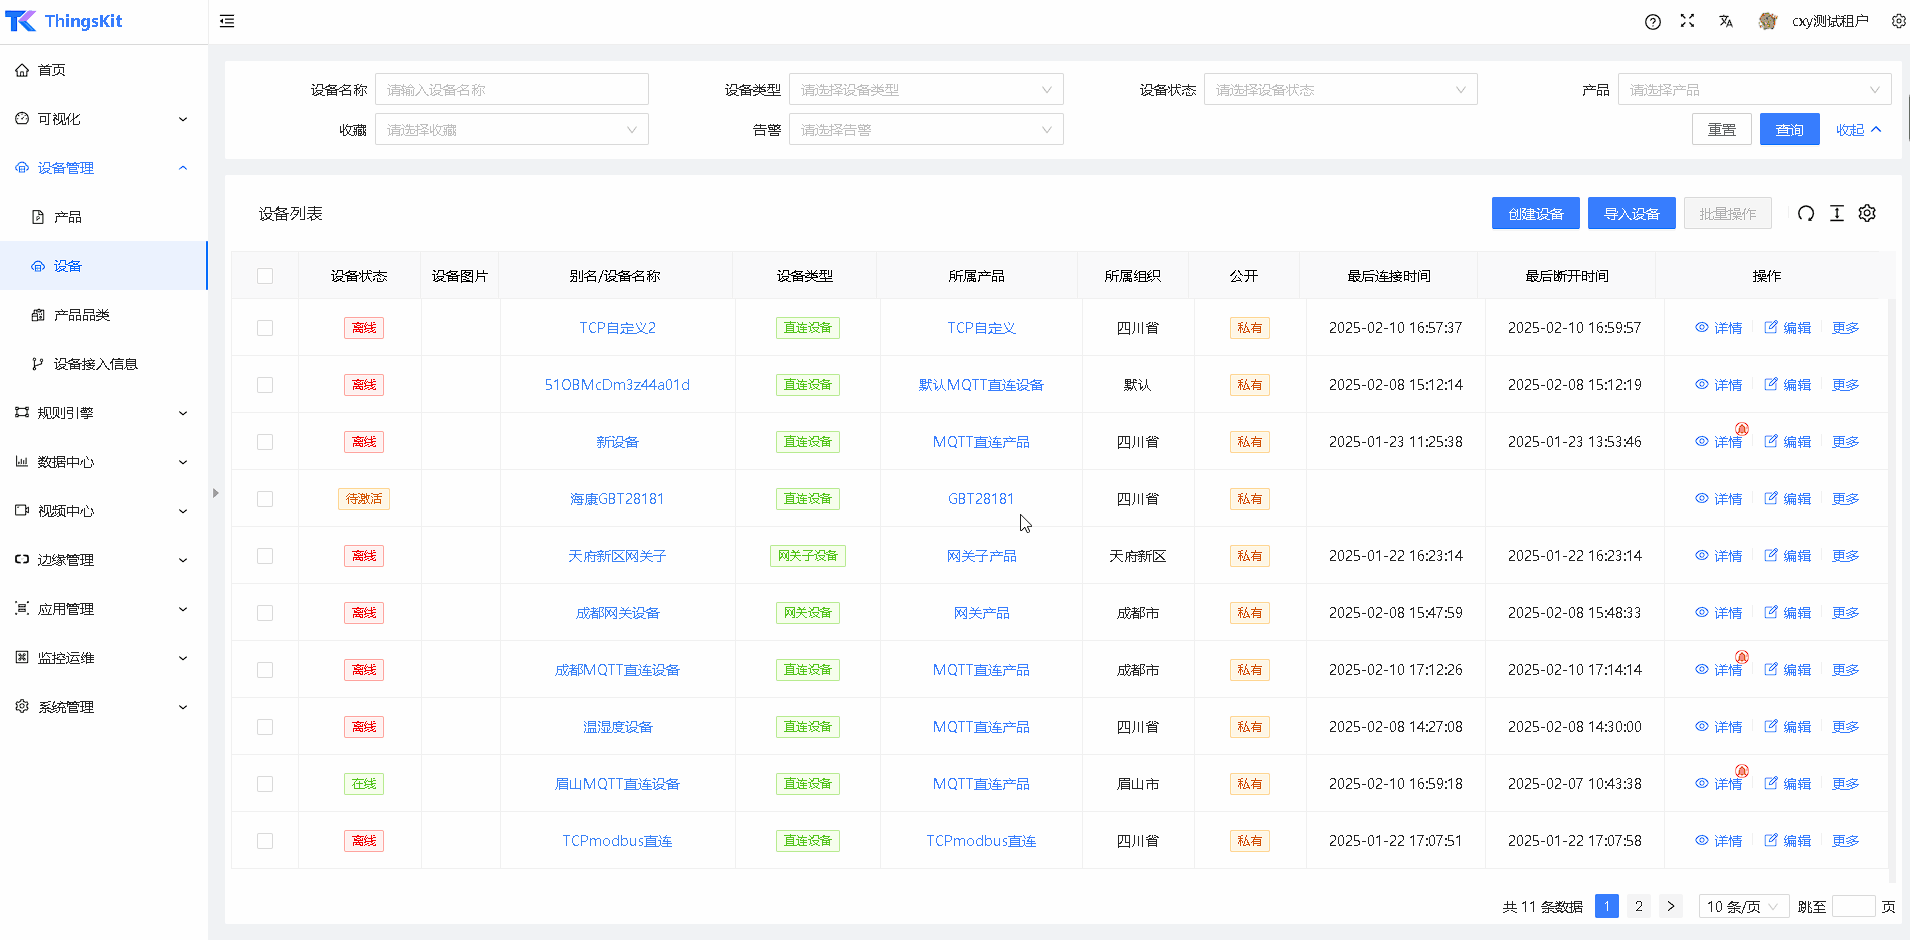Open the 设备类型 filter dropdown

click(x=925, y=90)
